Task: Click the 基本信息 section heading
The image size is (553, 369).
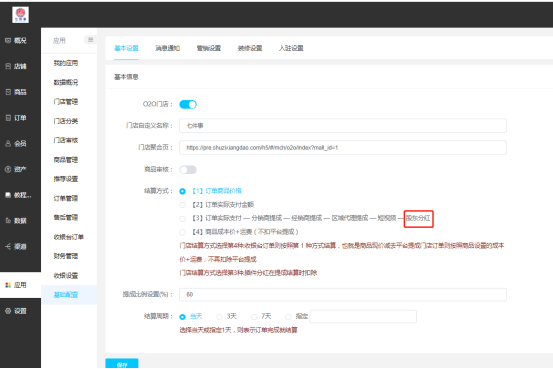Action: [x=126, y=77]
